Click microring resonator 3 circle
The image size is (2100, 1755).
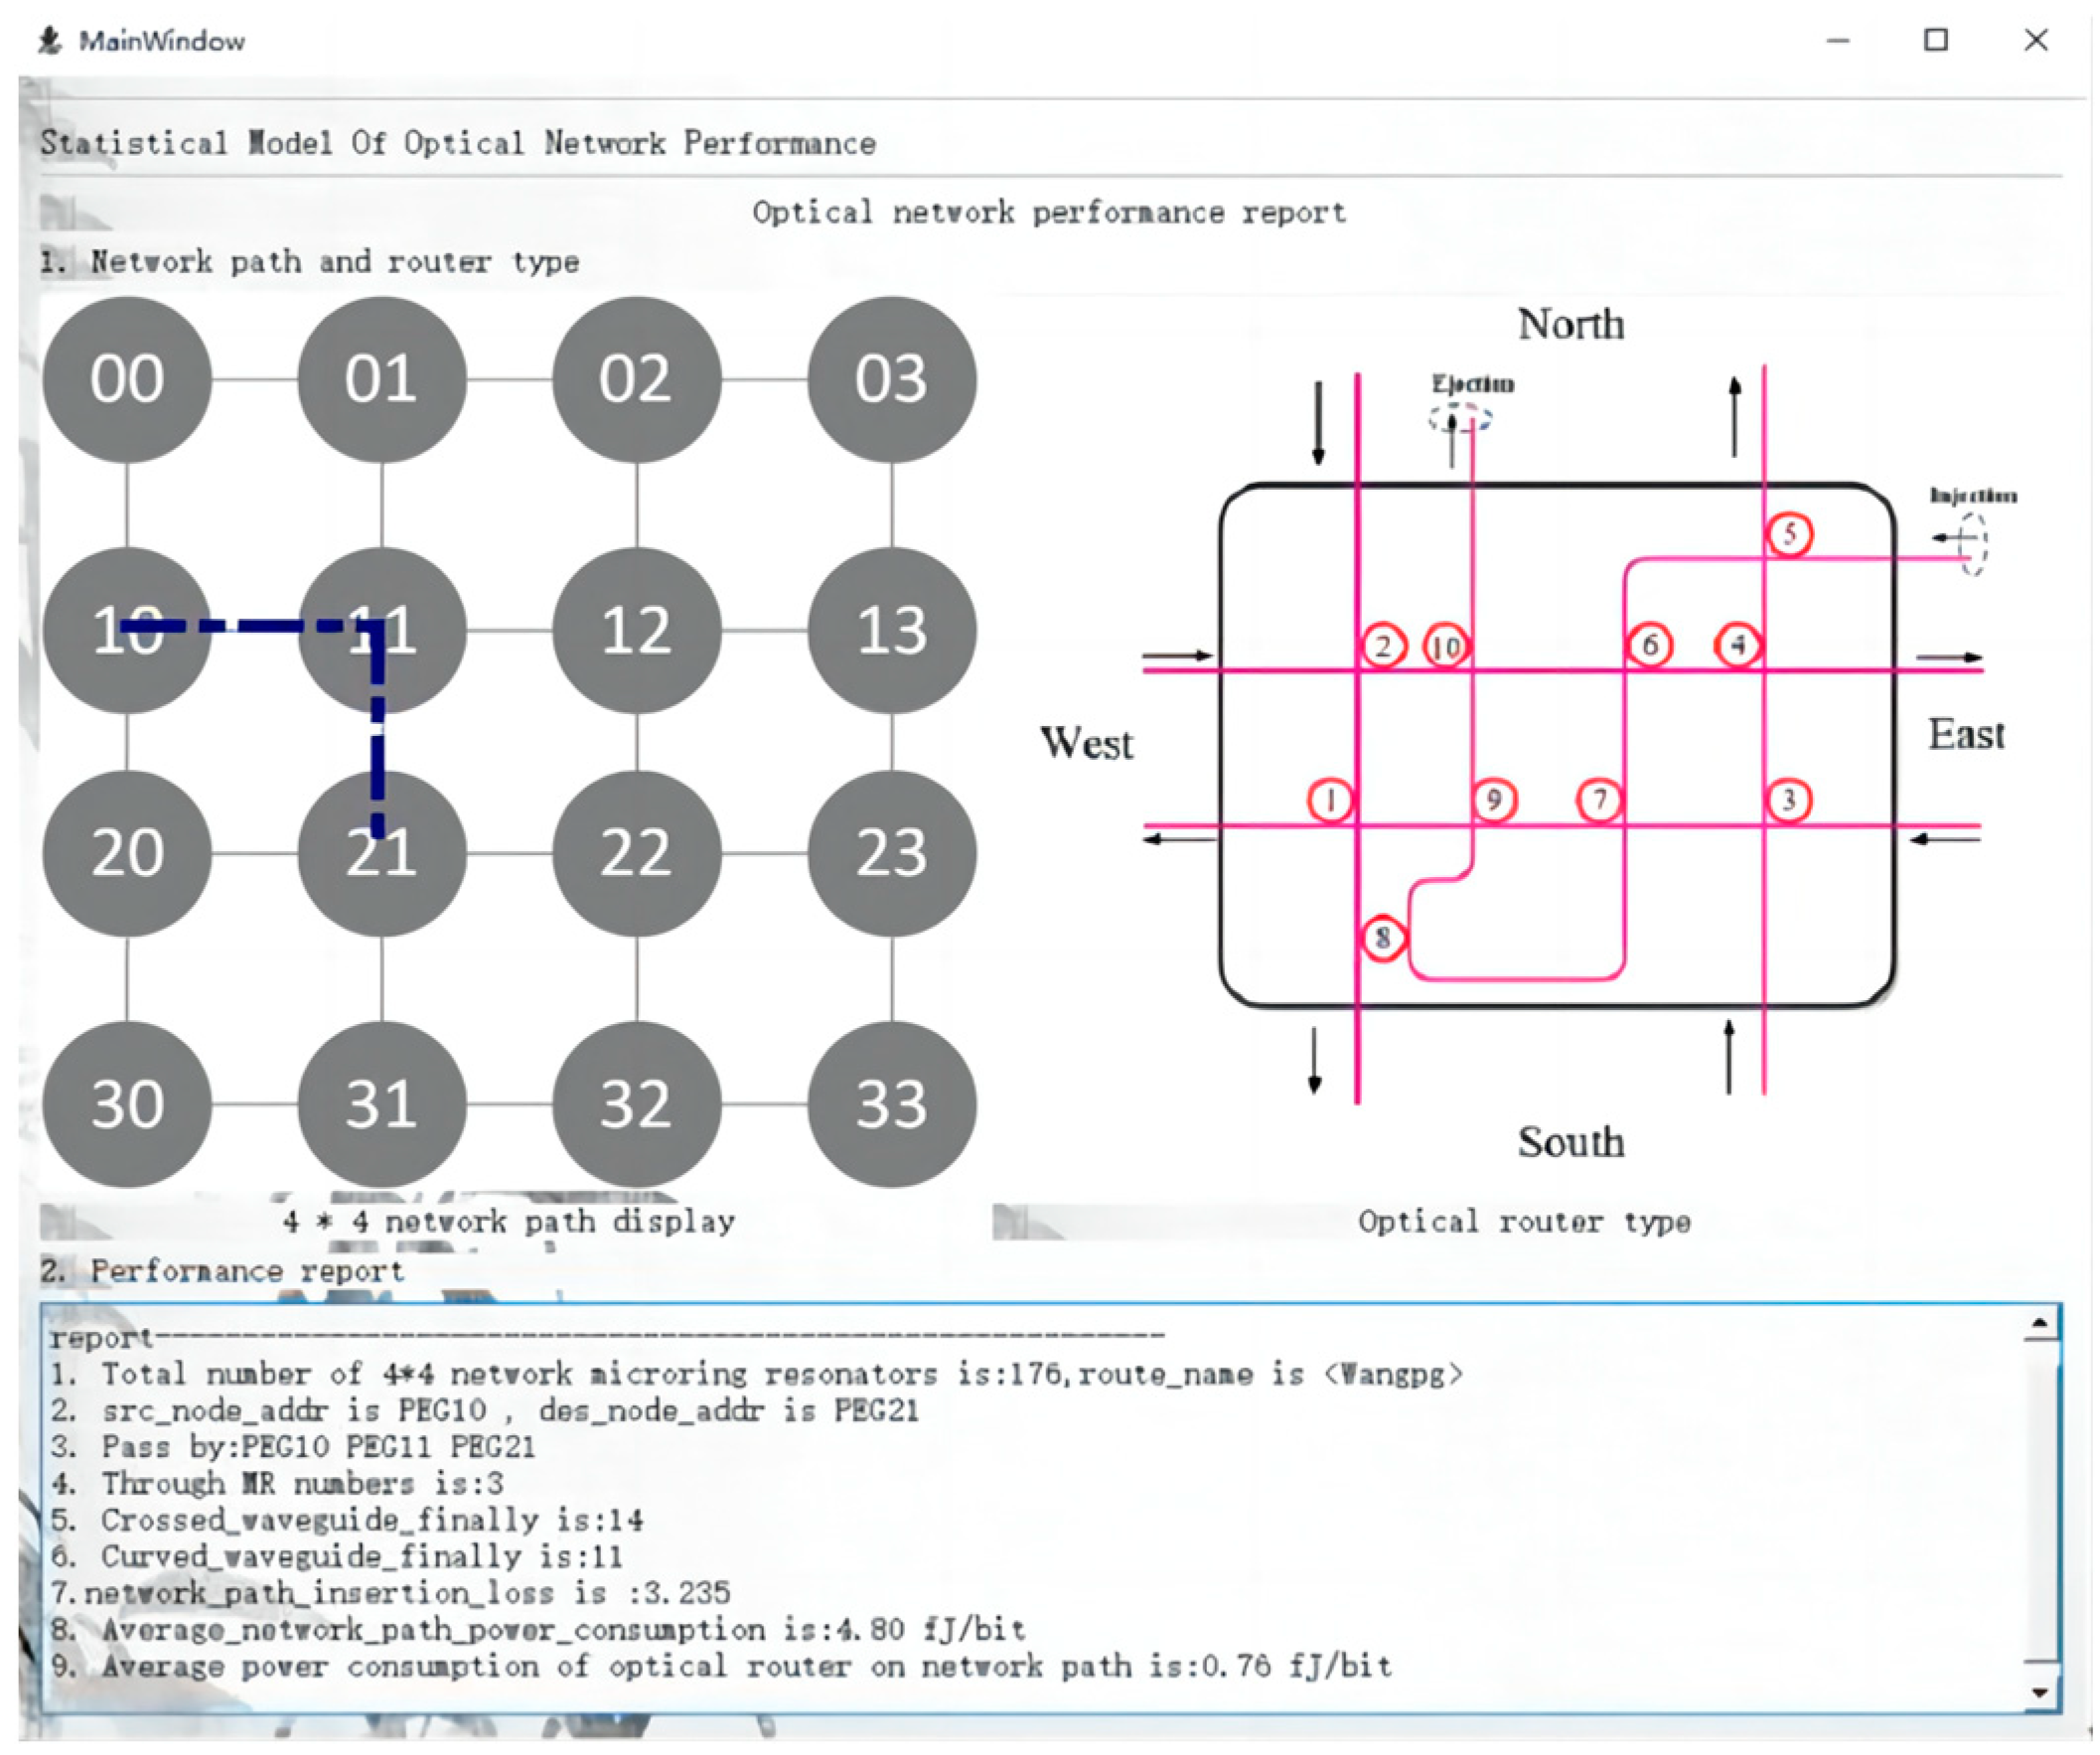tap(1789, 800)
